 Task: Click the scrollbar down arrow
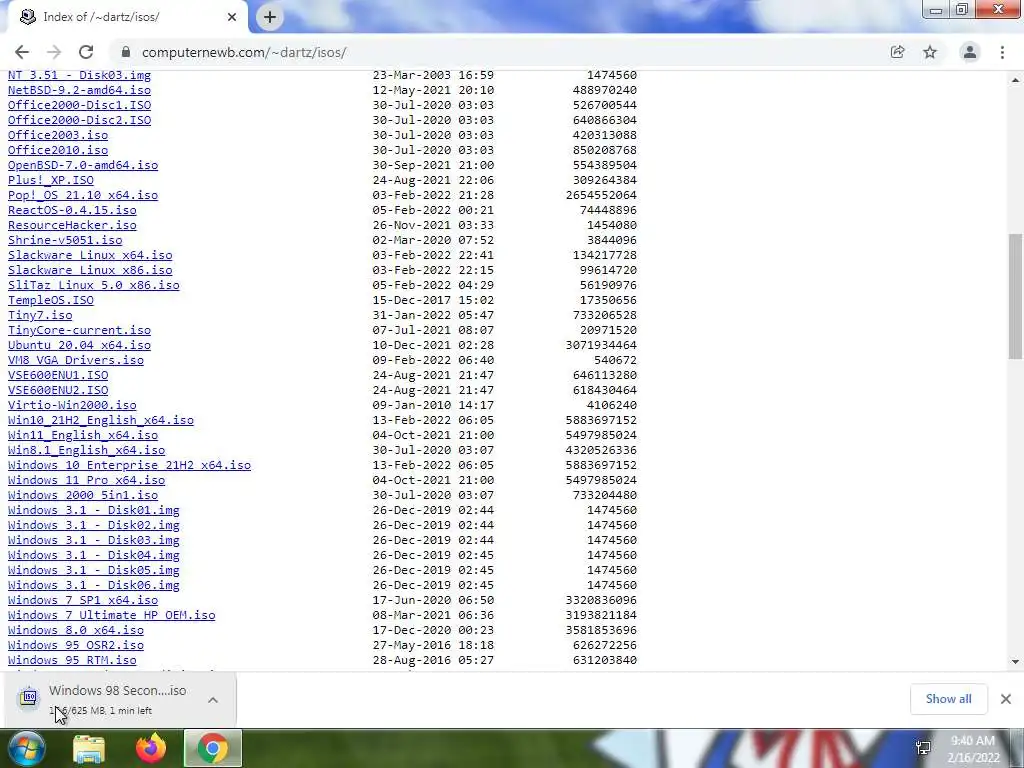coord(1015,662)
